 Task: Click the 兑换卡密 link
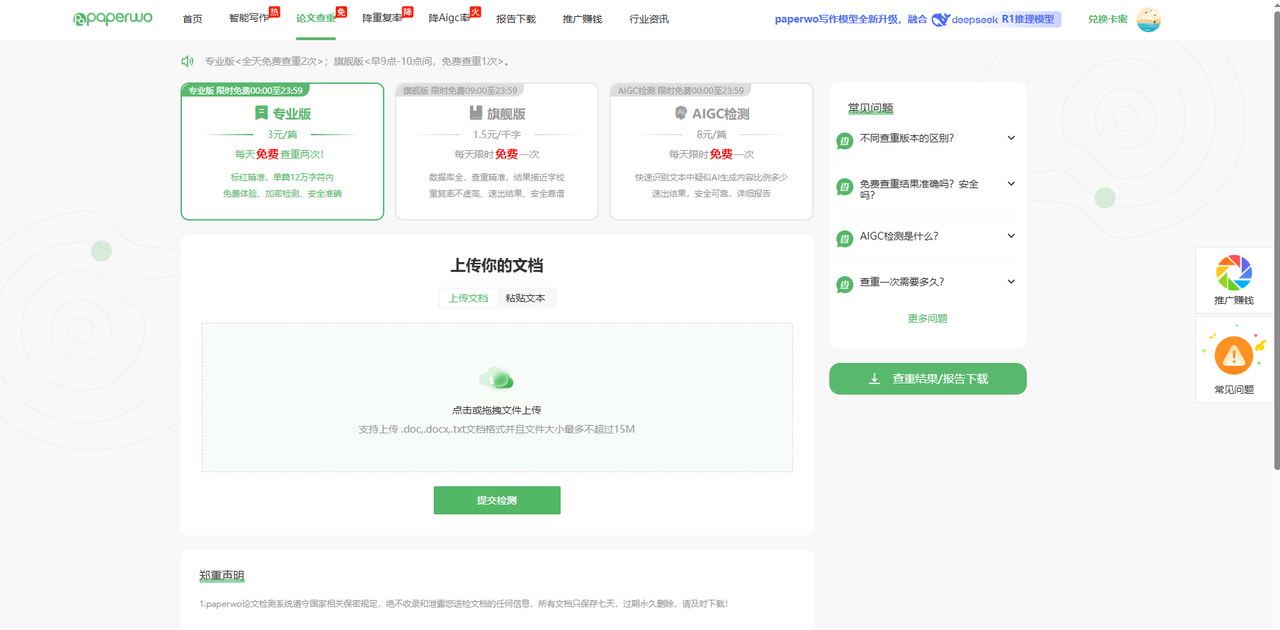(x=1107, y=19)
